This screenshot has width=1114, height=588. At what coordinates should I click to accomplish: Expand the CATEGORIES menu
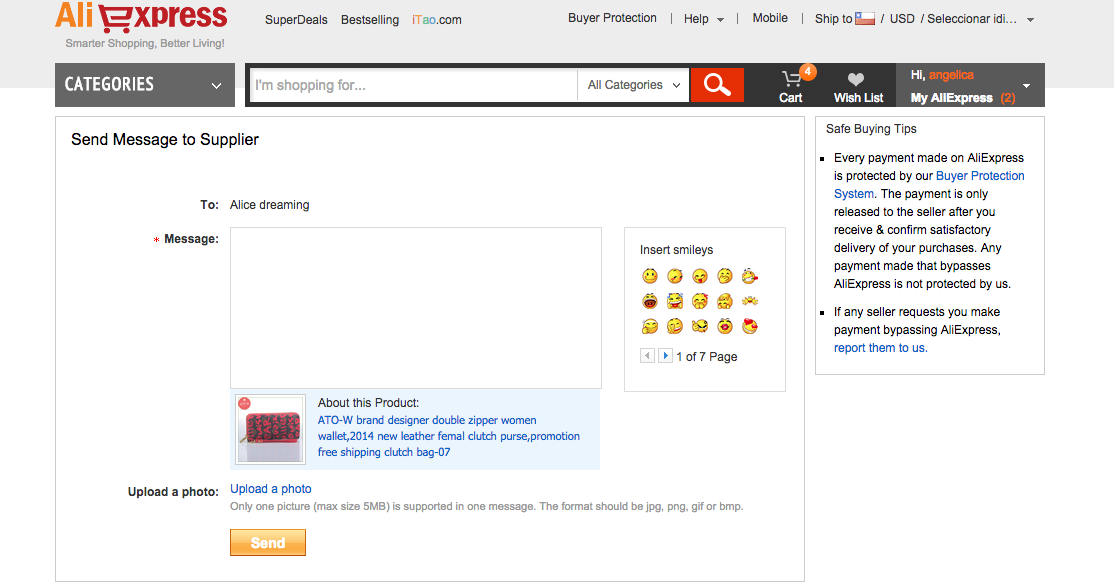coord(145,85)
